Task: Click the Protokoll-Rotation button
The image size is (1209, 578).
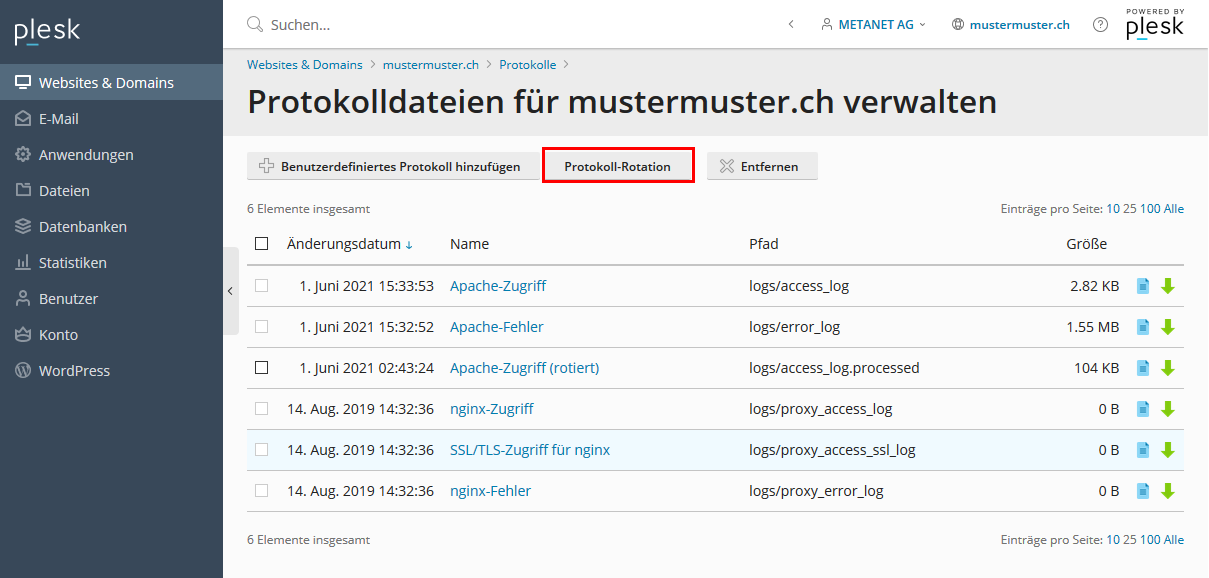Action: click(x=617, y=167)
